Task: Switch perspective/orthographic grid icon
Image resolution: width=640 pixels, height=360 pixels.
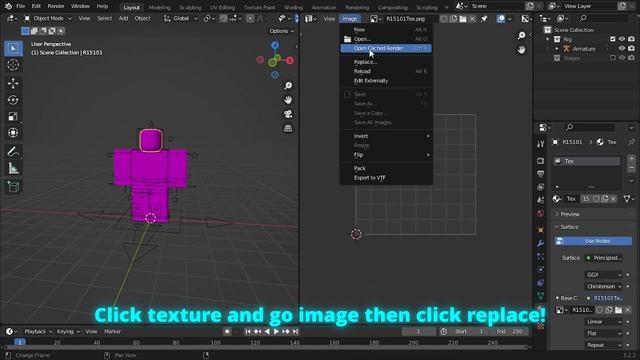Action: 288,129
